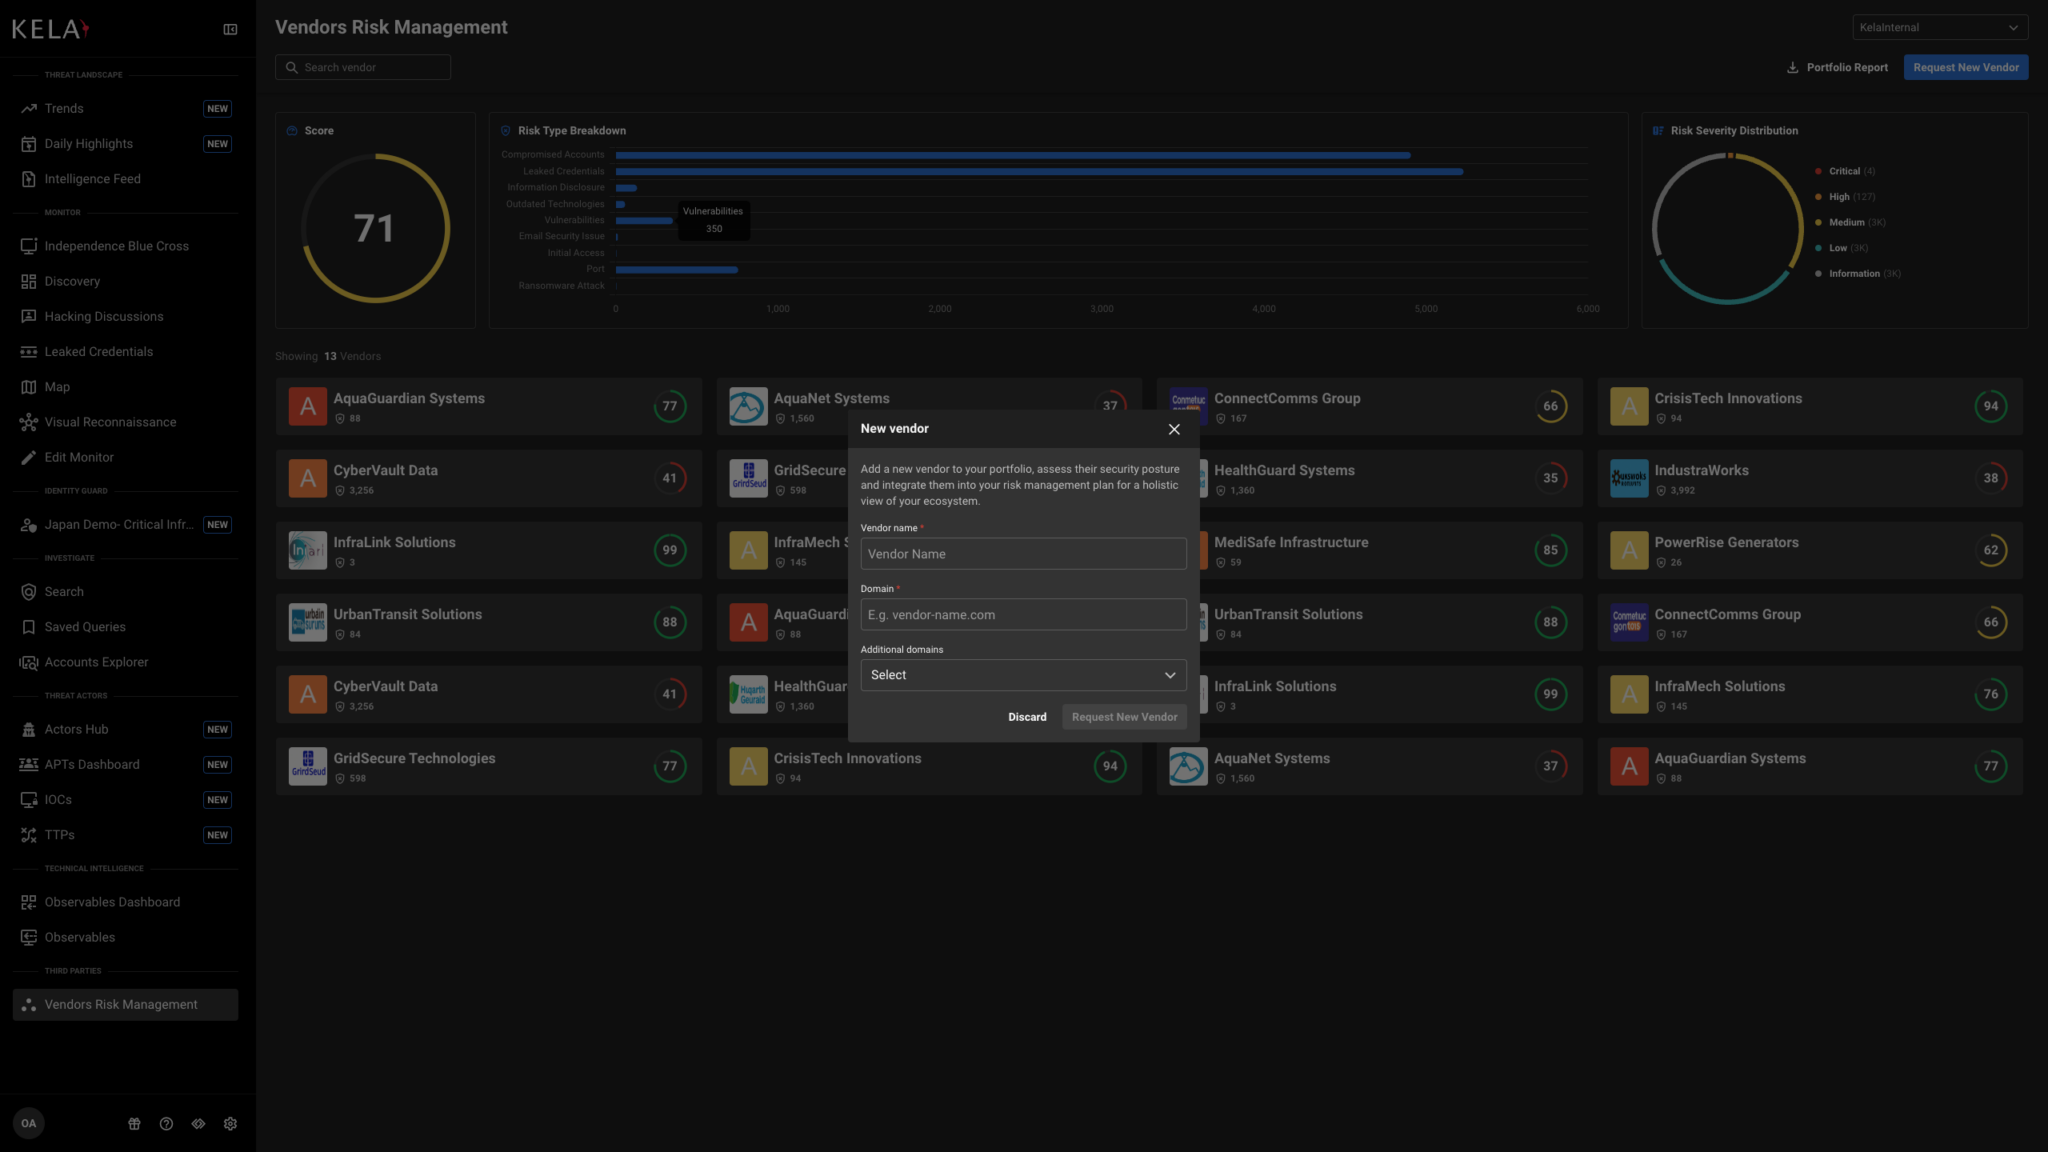Open the Accounts Explorer
The width and height of the screenshot is (2048, 1152).
point(96,661)
